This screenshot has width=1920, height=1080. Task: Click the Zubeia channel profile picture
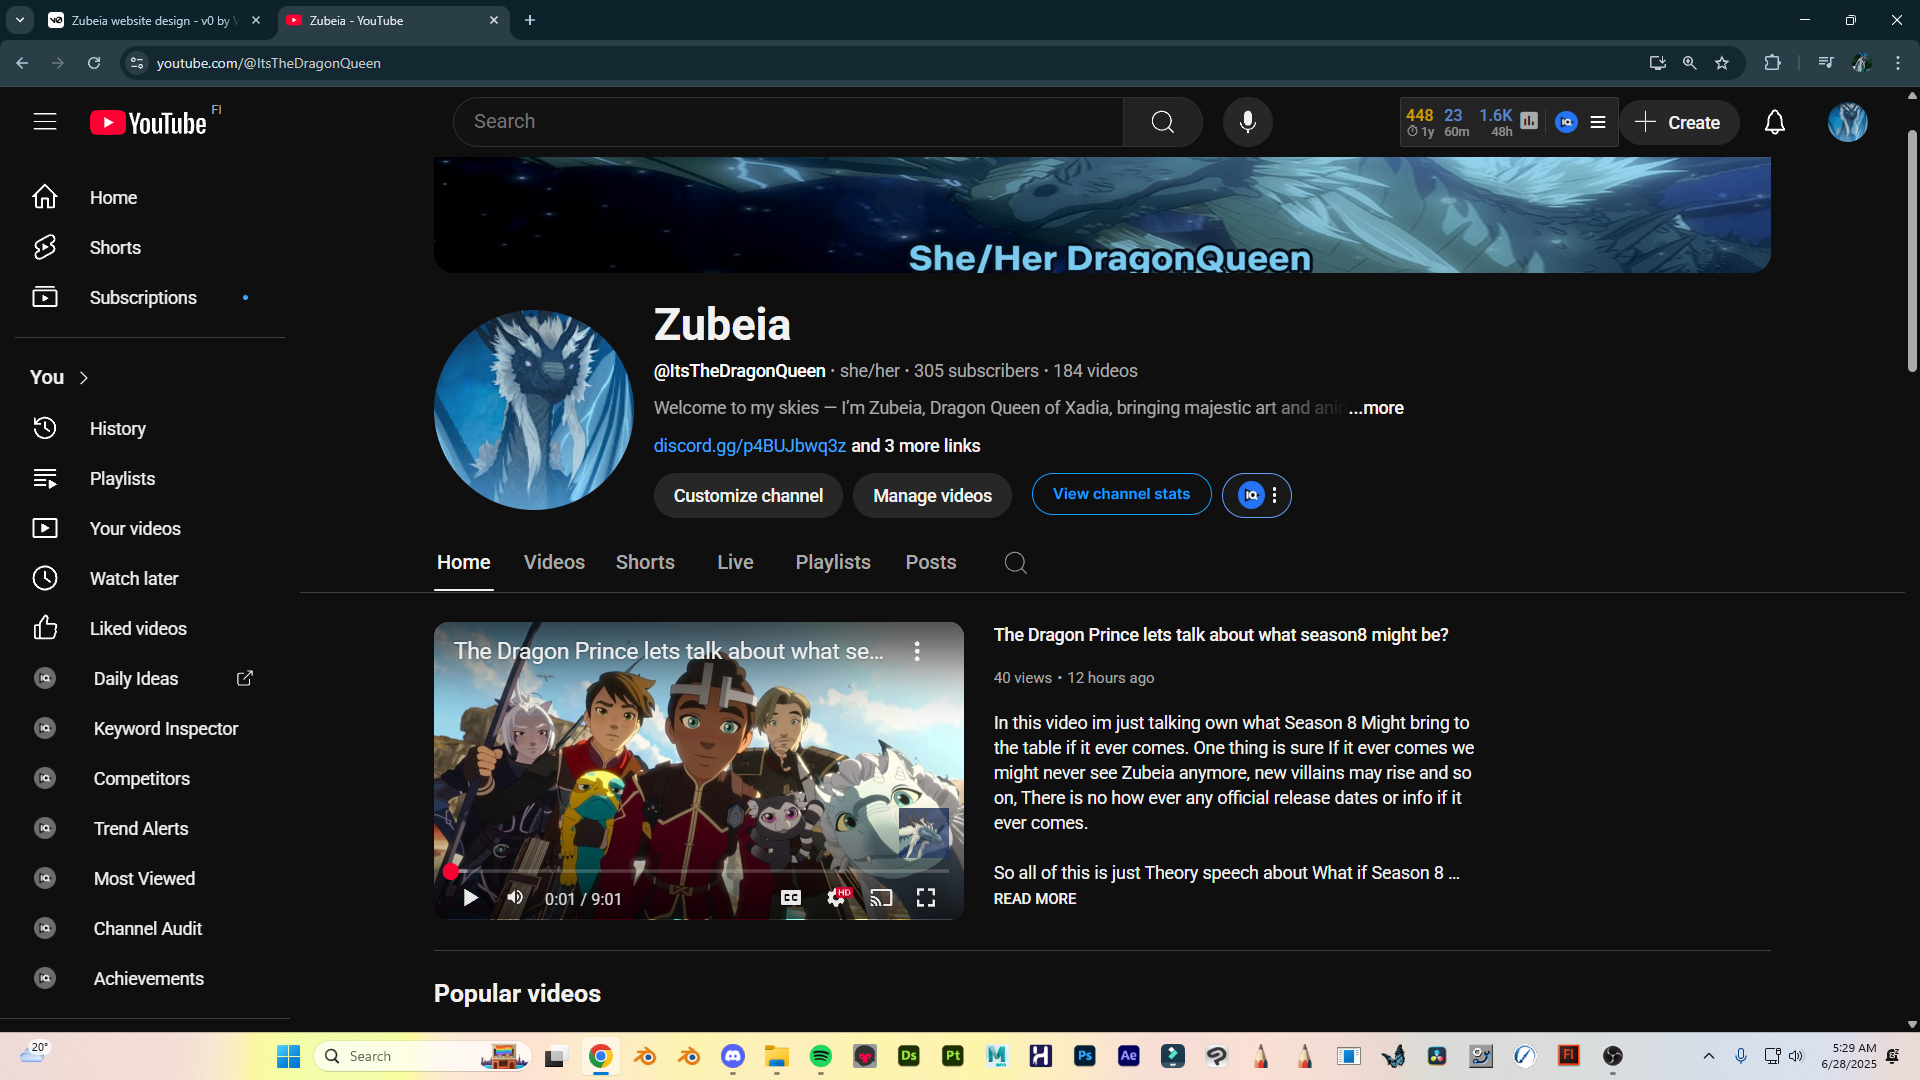[x=533, y=410]
